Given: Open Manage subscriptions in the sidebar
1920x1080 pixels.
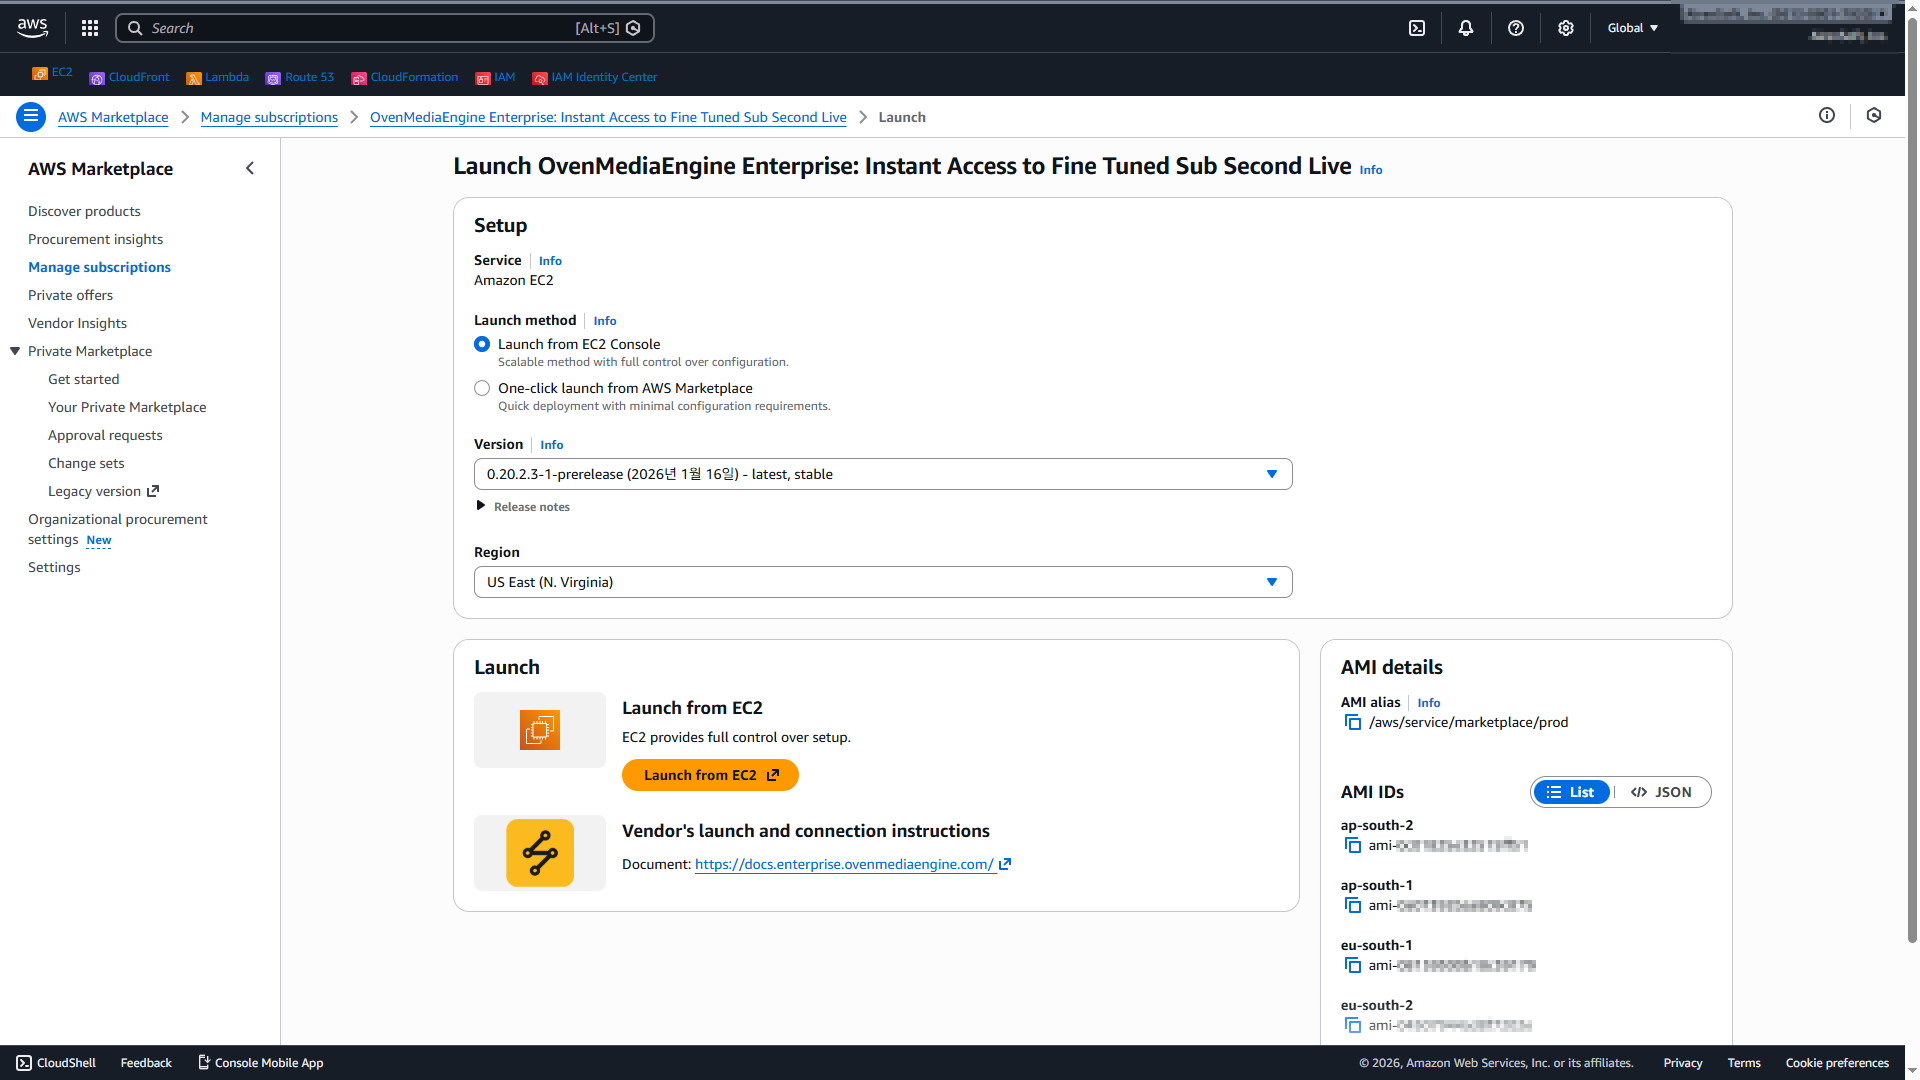Looking at the screenshot, I should pyautogui.click(x=99, y=267).
